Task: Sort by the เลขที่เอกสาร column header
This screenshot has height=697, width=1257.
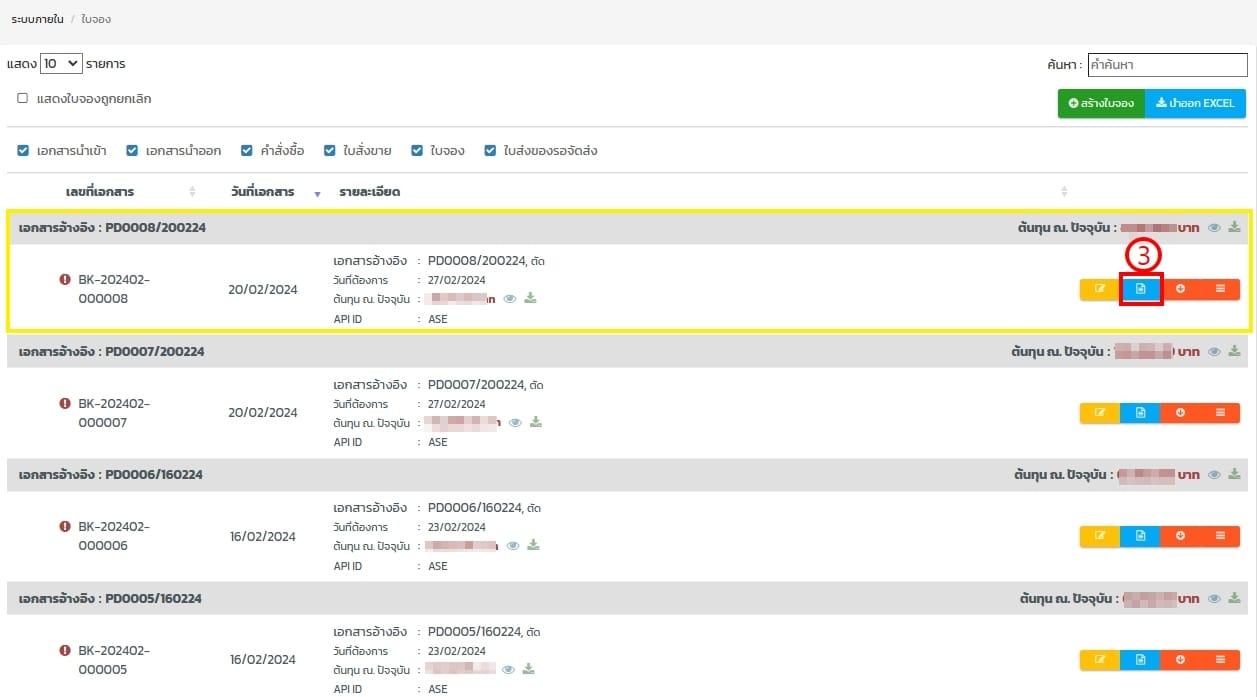Action: (100, 192)
